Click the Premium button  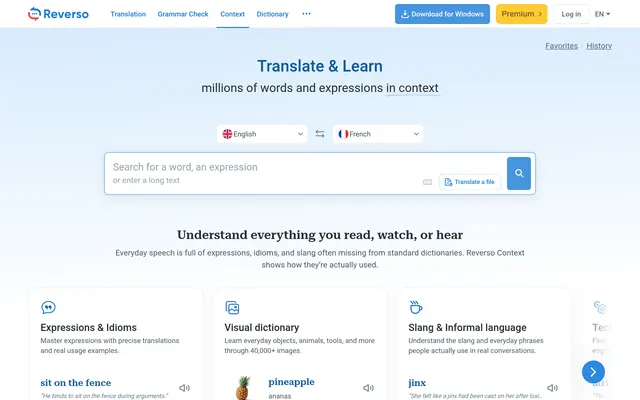521,14
